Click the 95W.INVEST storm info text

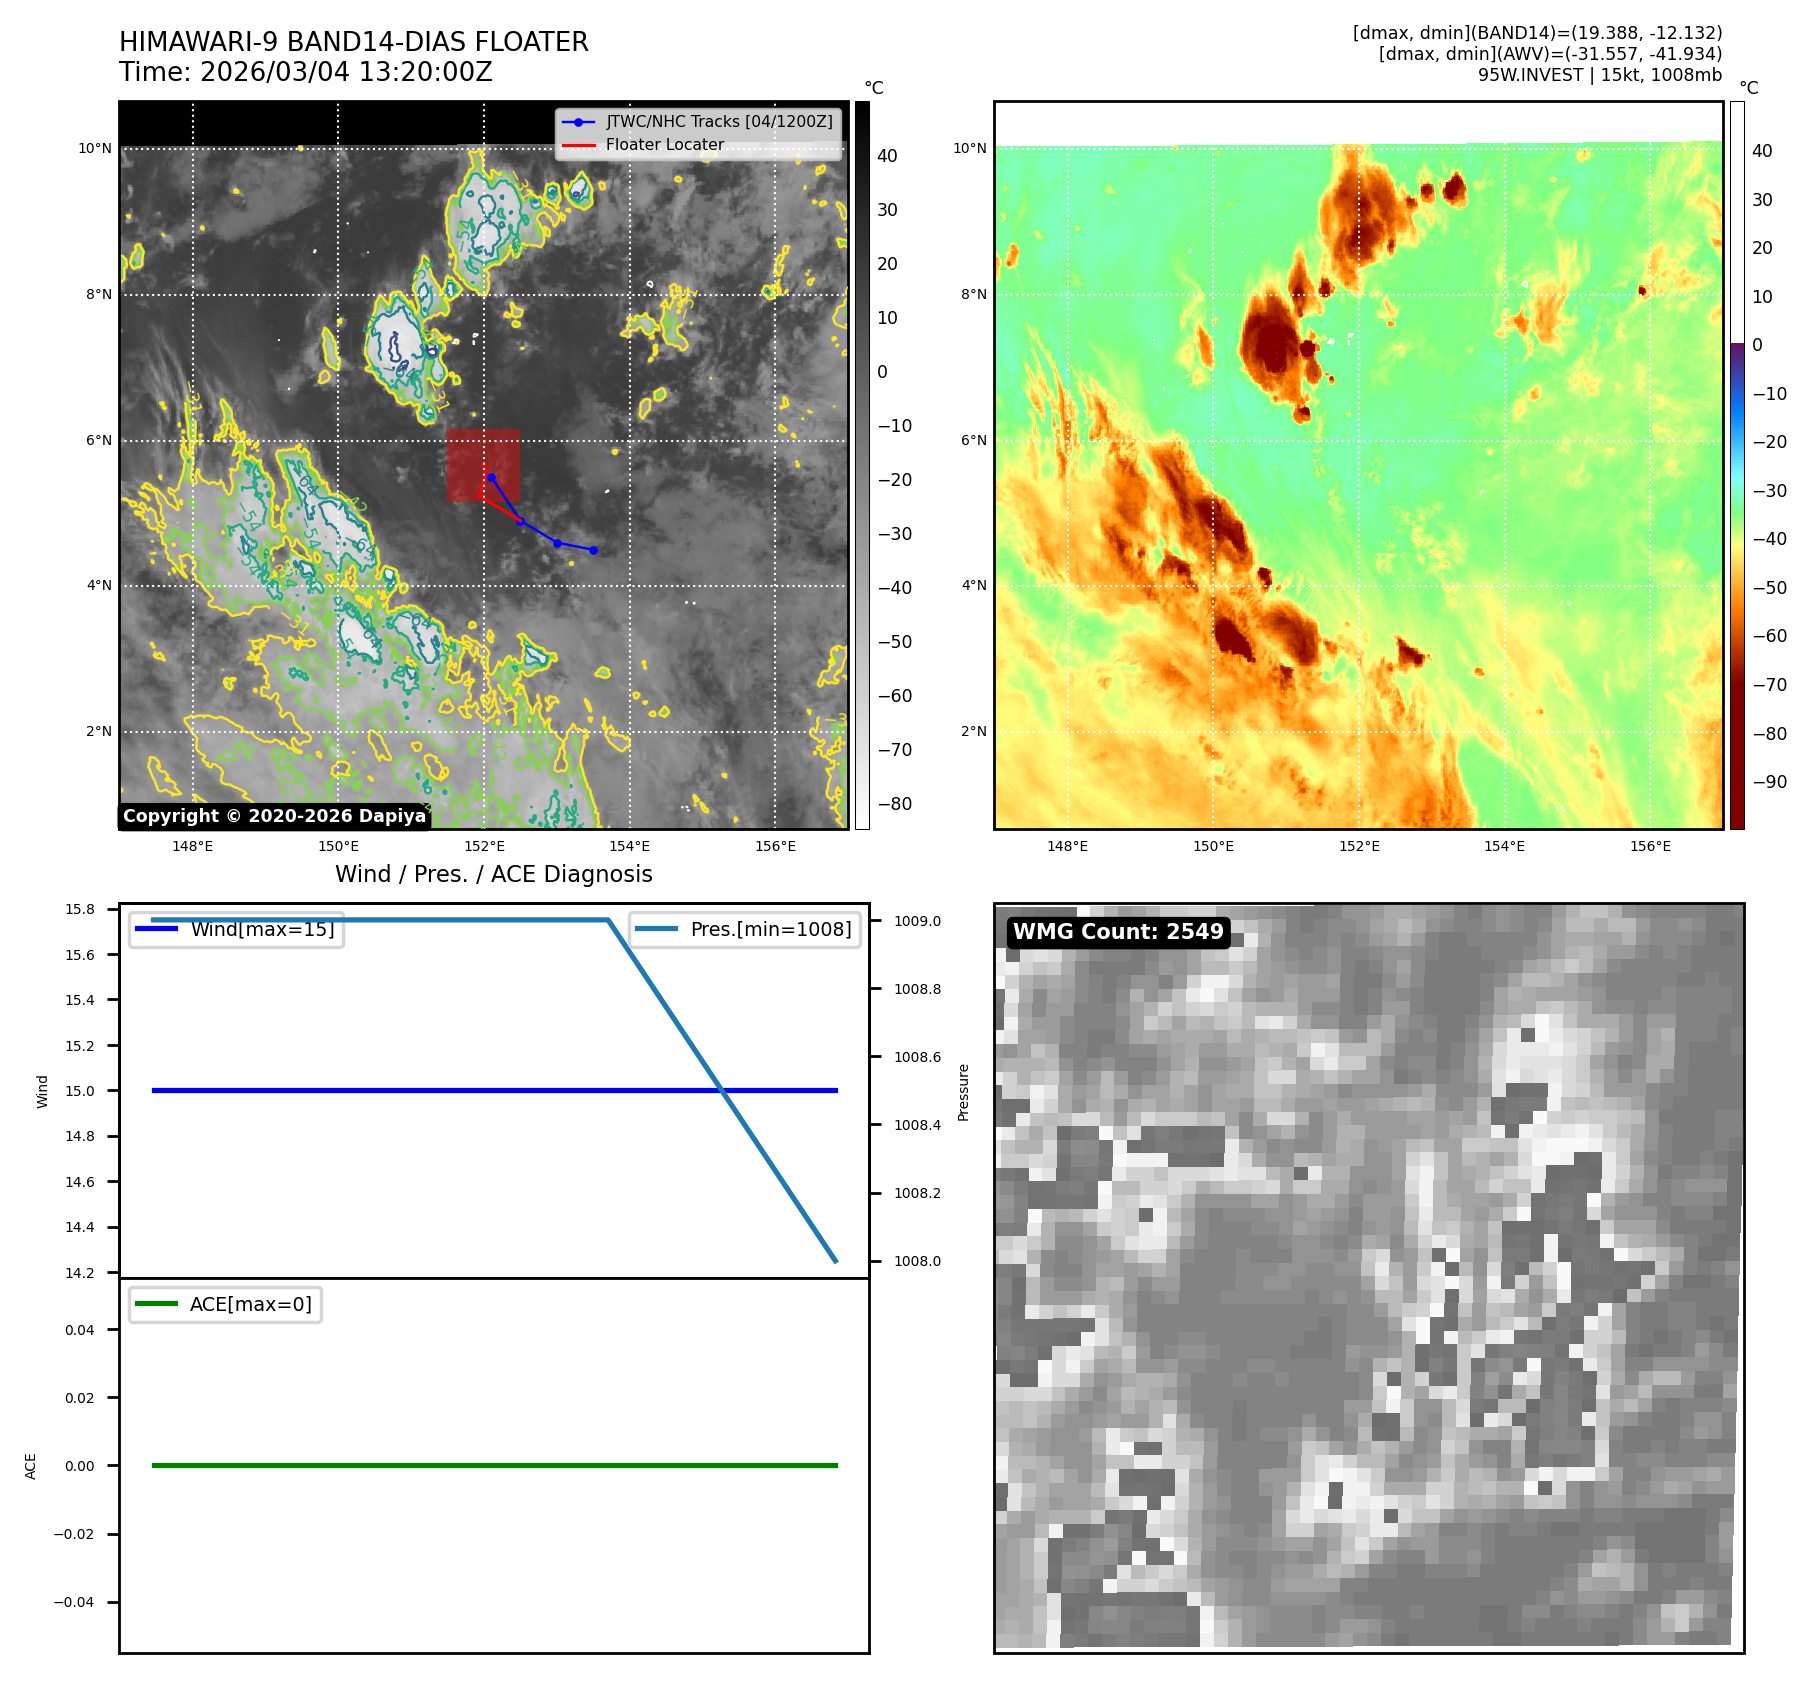tap(1599, 75)
